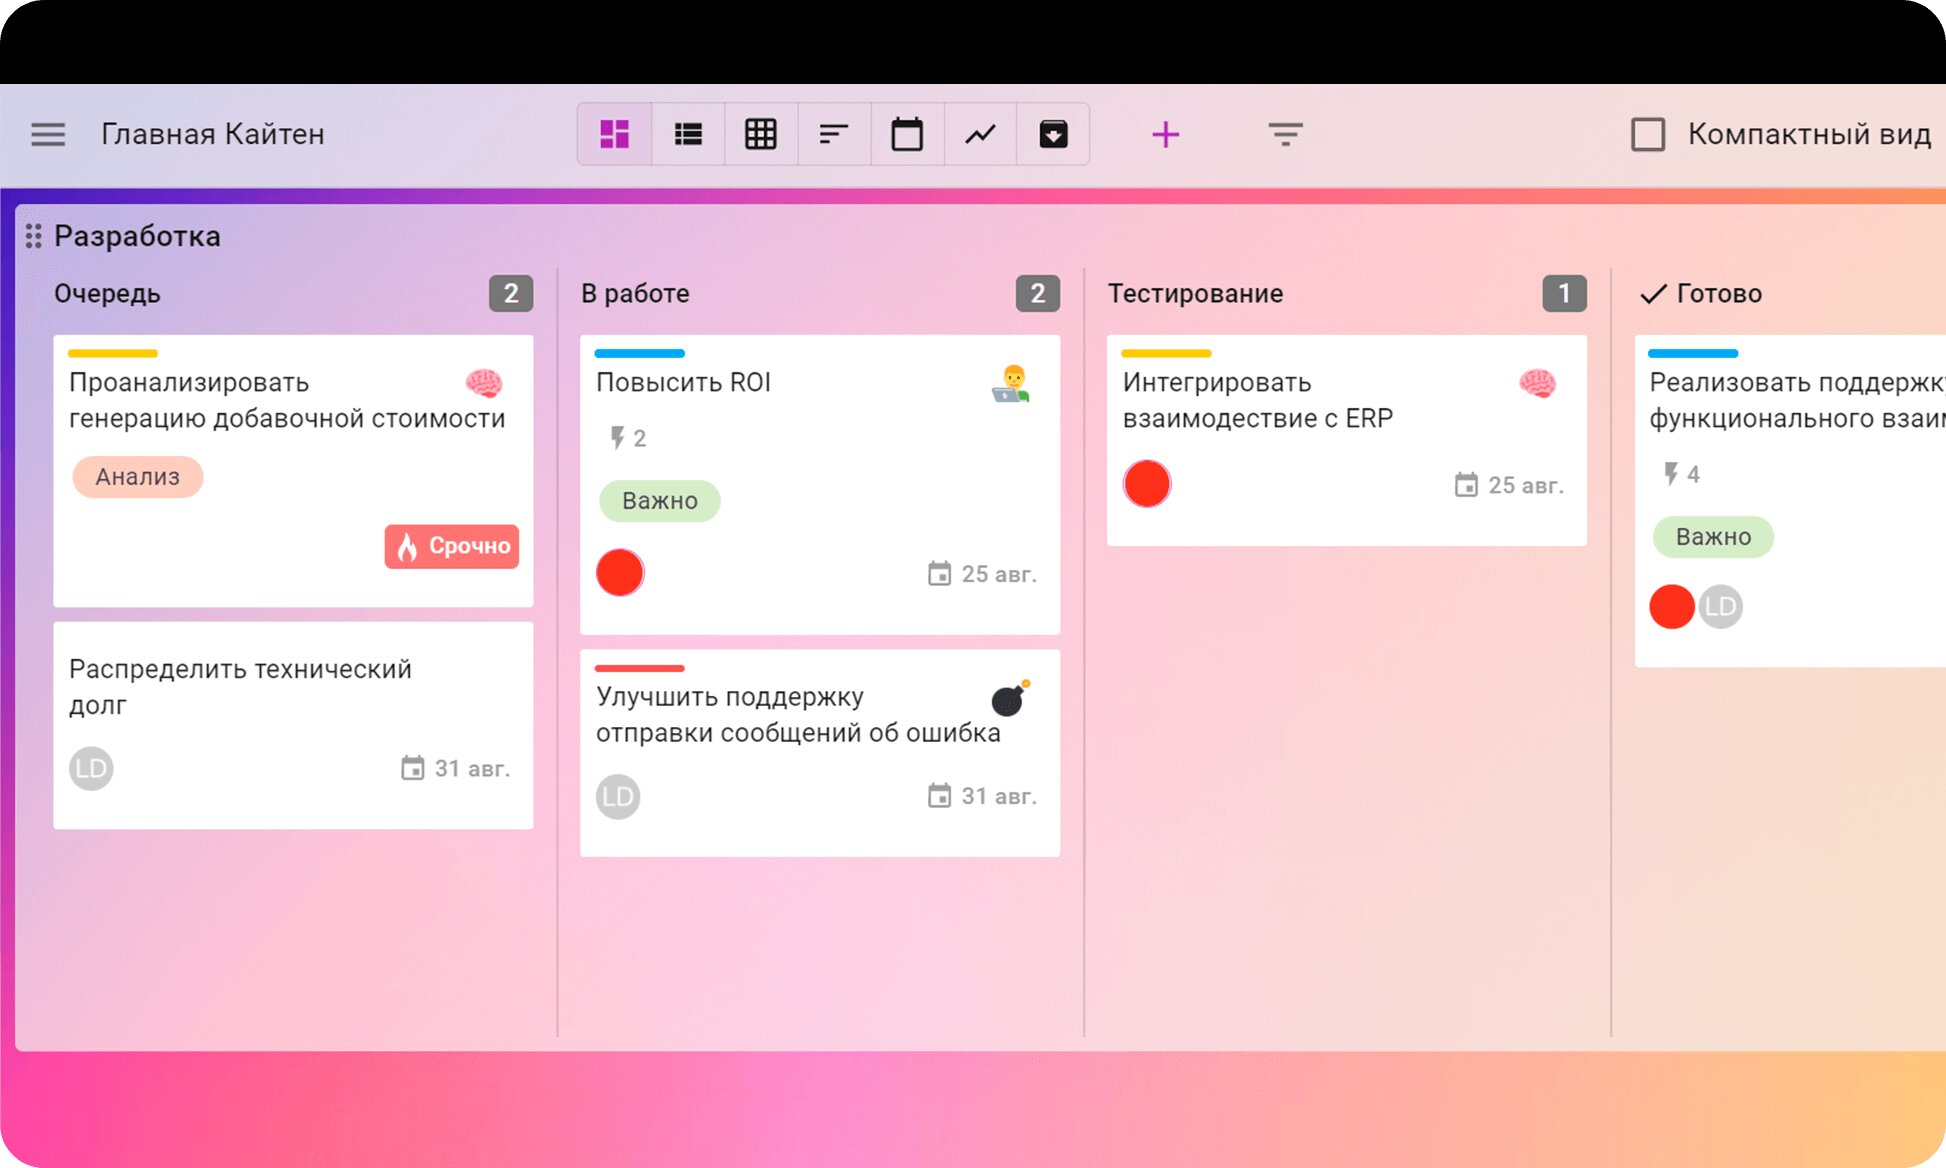The height and width of the screenshot is (1168, 1946).
Task: Click LD avatar on Улучшить поддержку card
Action: (x=618, y=796)
